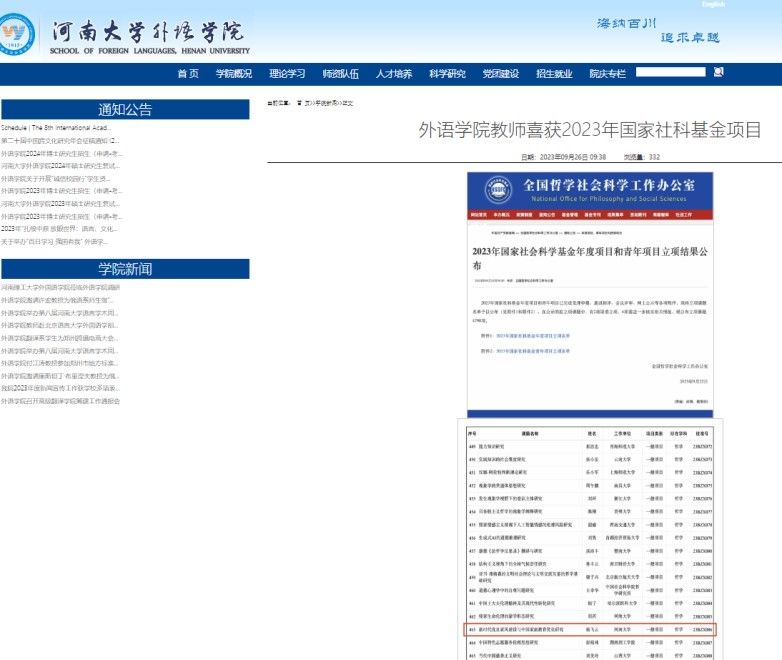
Task: Open the 外语学院翻译系学生 news item
Action: click(x=60, y=338)
